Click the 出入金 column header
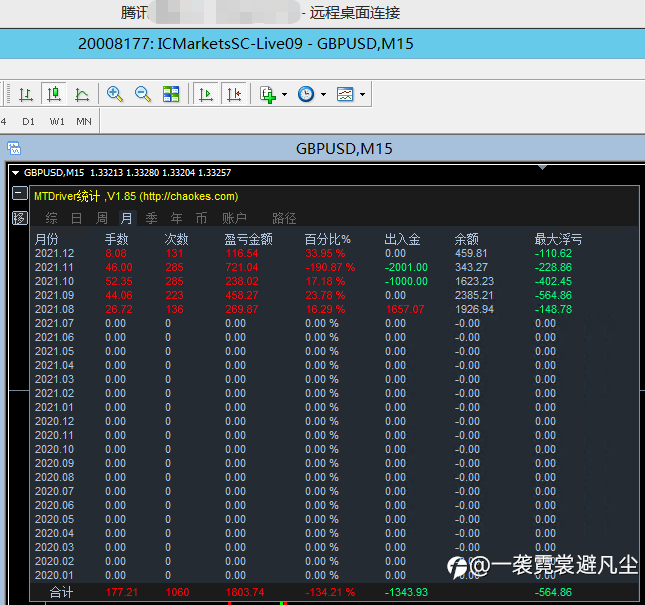This screenshot has width=645, height=605. 402,239
